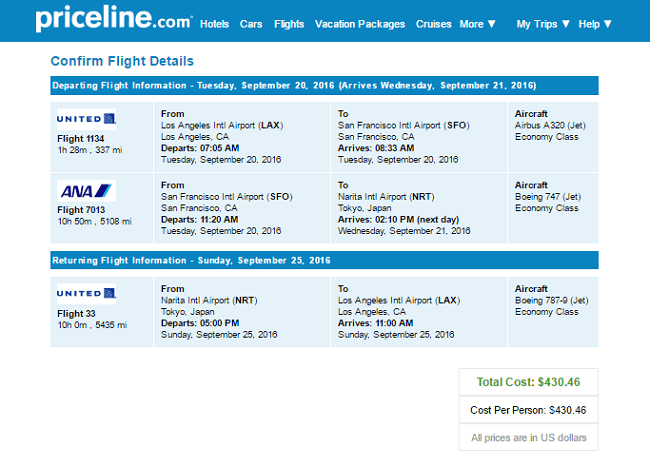Click the ANA airline logo
This screenshot has width=650, height=467.
point(86,191)
